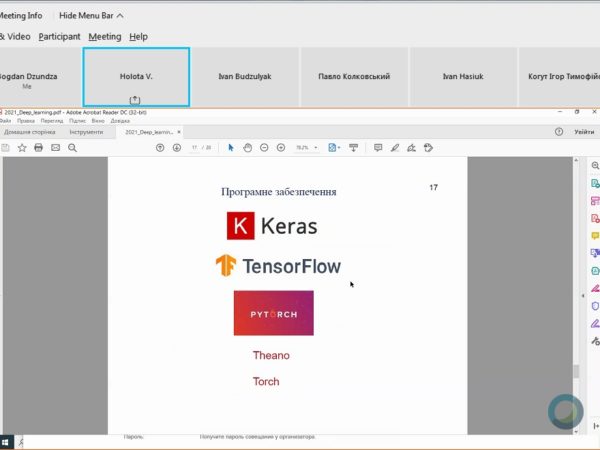Zoom in with the plus button

click(x=282, y=147)
